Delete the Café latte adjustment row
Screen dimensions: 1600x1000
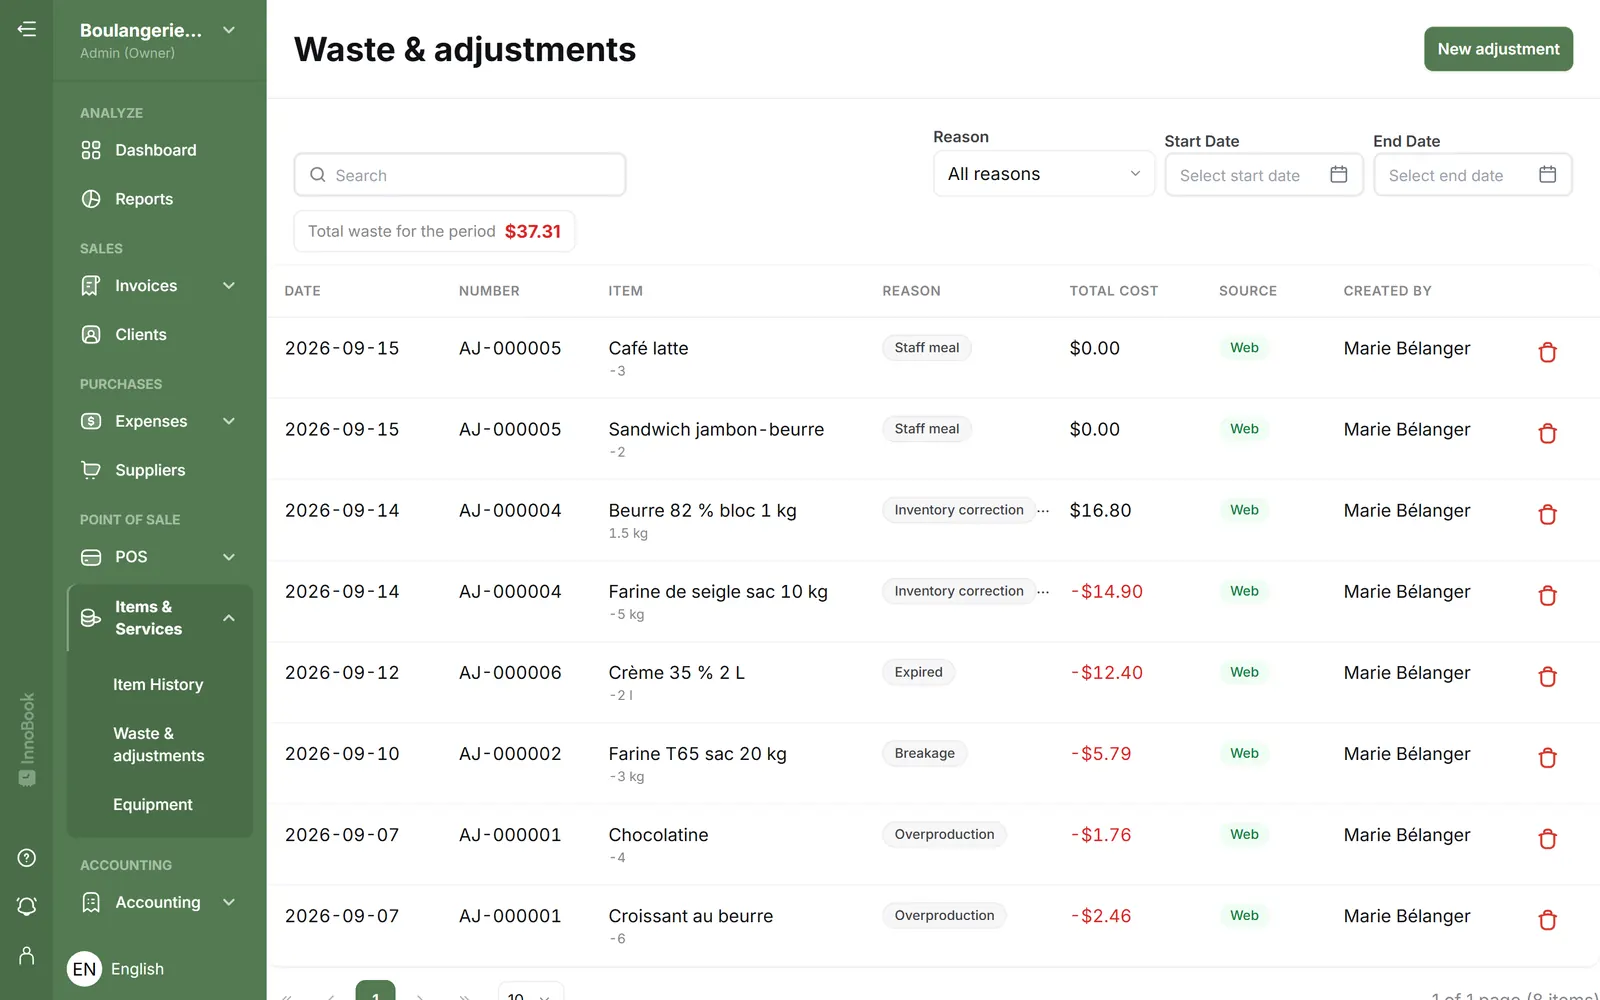(1547, 352)
